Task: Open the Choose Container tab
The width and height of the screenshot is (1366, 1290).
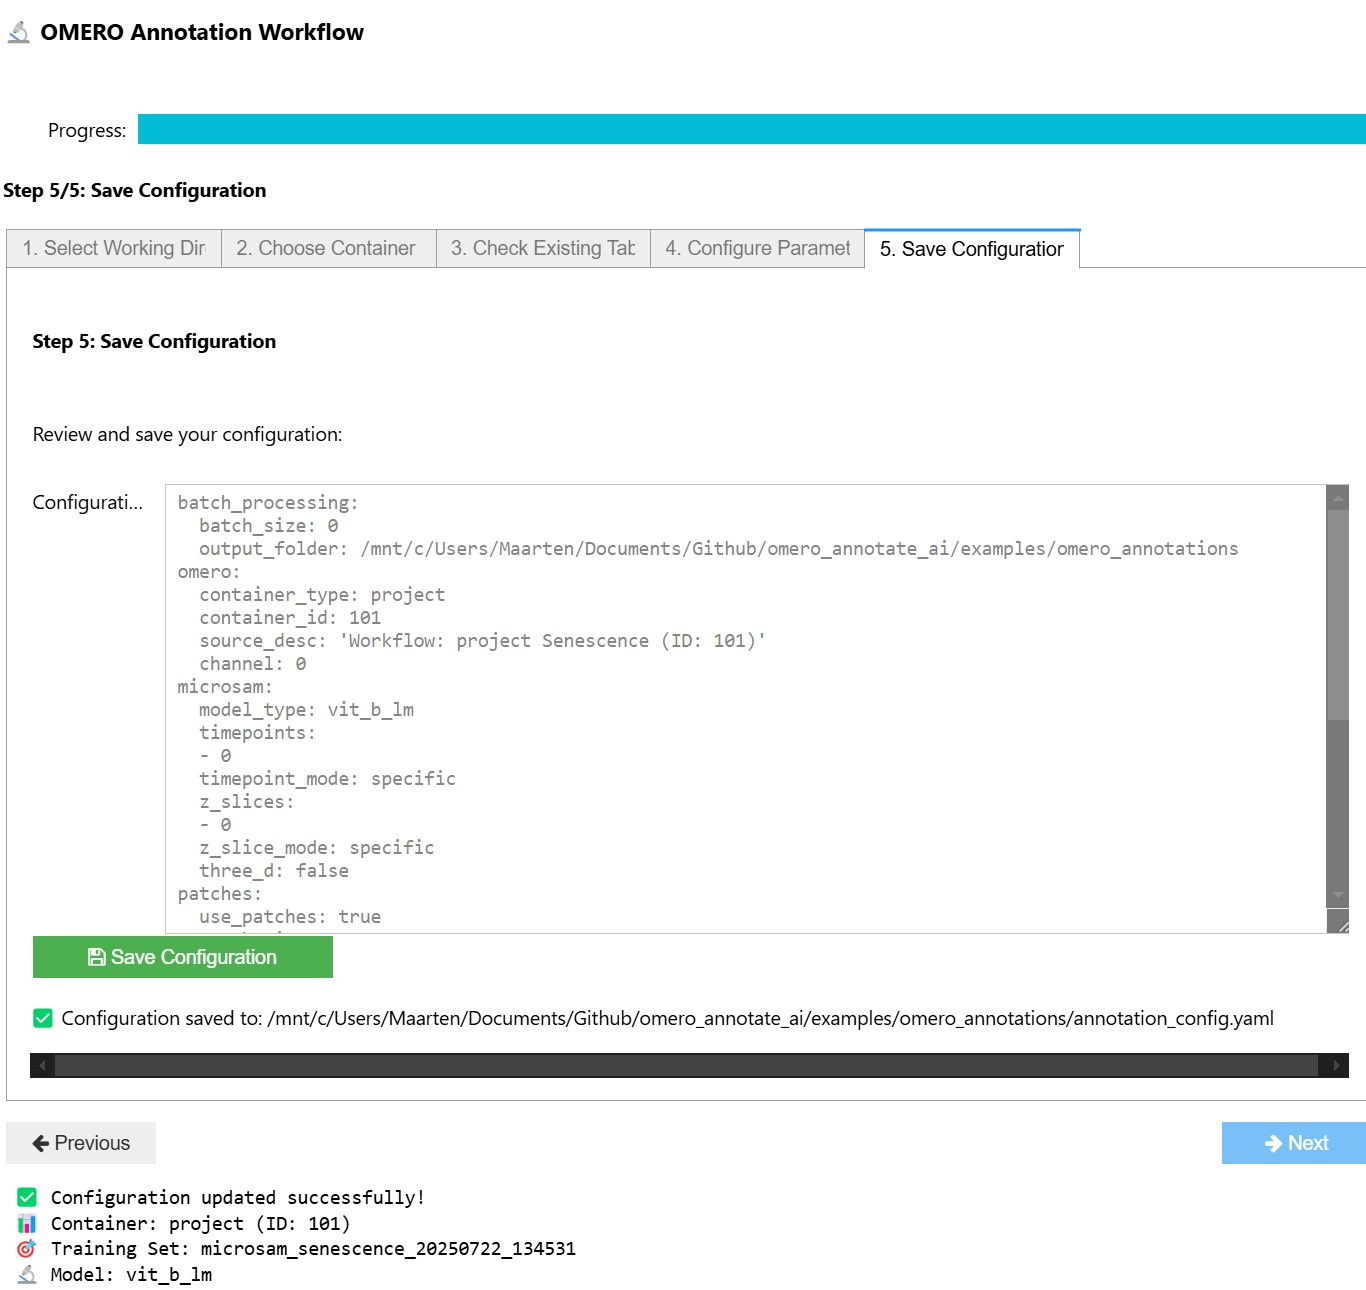Action: [326, 248]
